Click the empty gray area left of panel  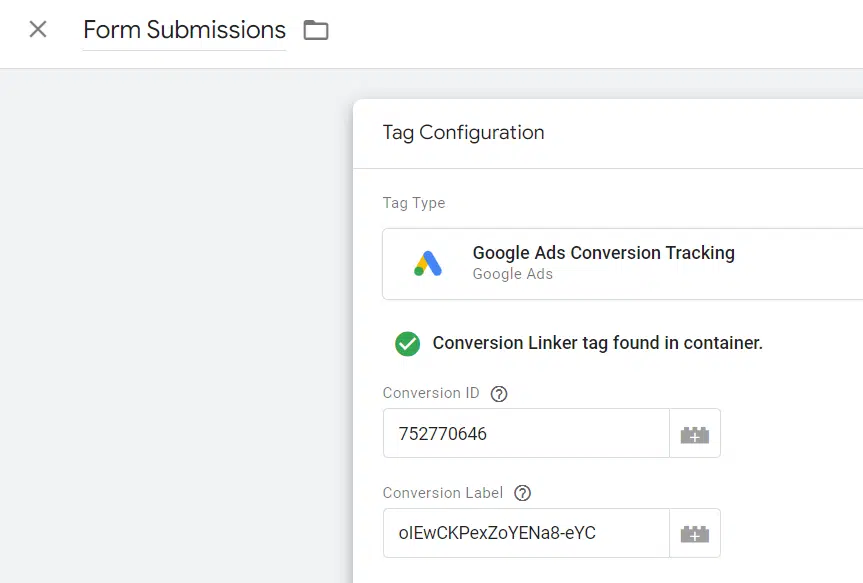[176, 325]
